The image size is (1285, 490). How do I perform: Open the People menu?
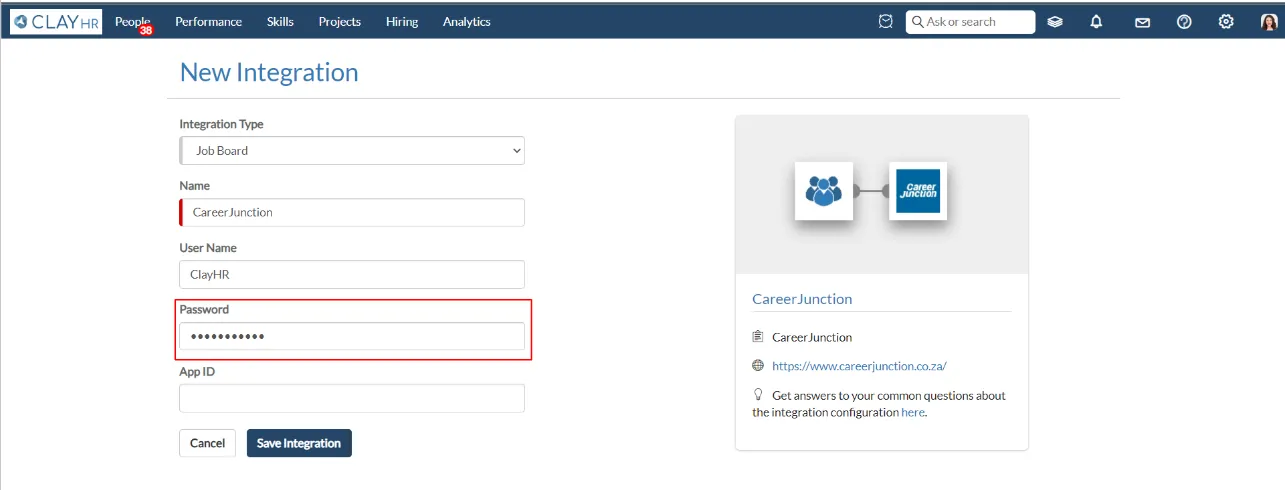pyautogui.click(x=132, y=21)
